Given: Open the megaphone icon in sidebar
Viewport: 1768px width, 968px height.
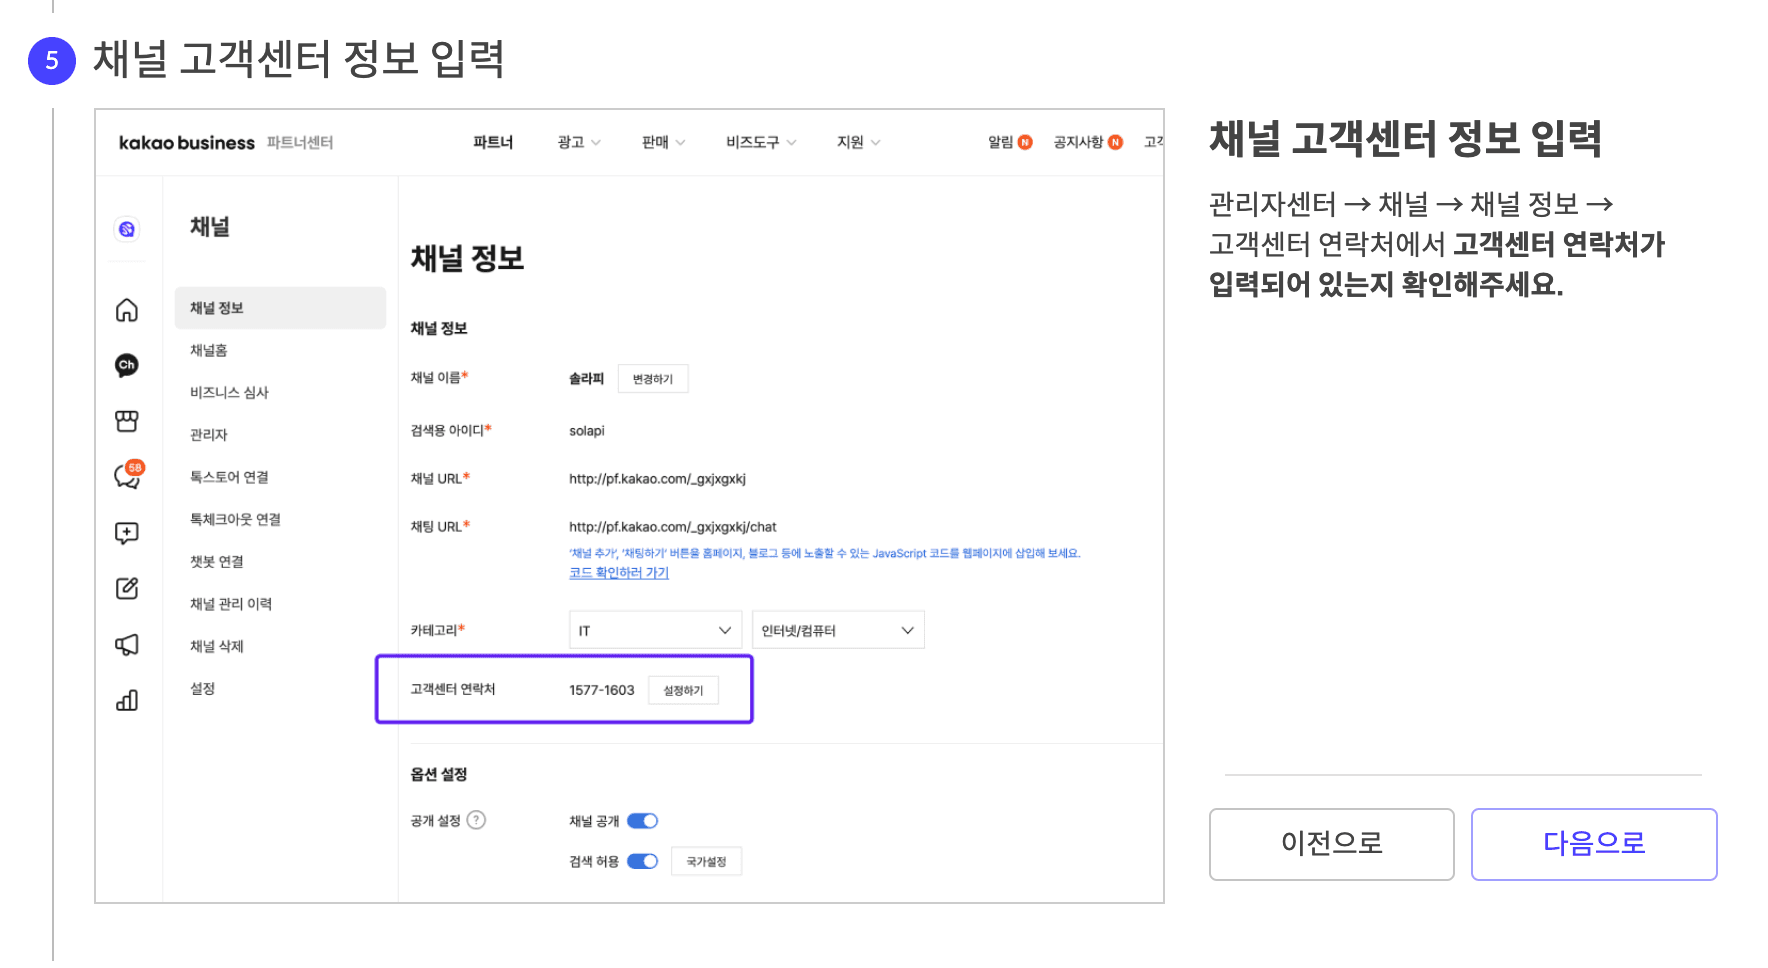Looking at the screenshot, I should pyautogui.click(x=127, y=644).
